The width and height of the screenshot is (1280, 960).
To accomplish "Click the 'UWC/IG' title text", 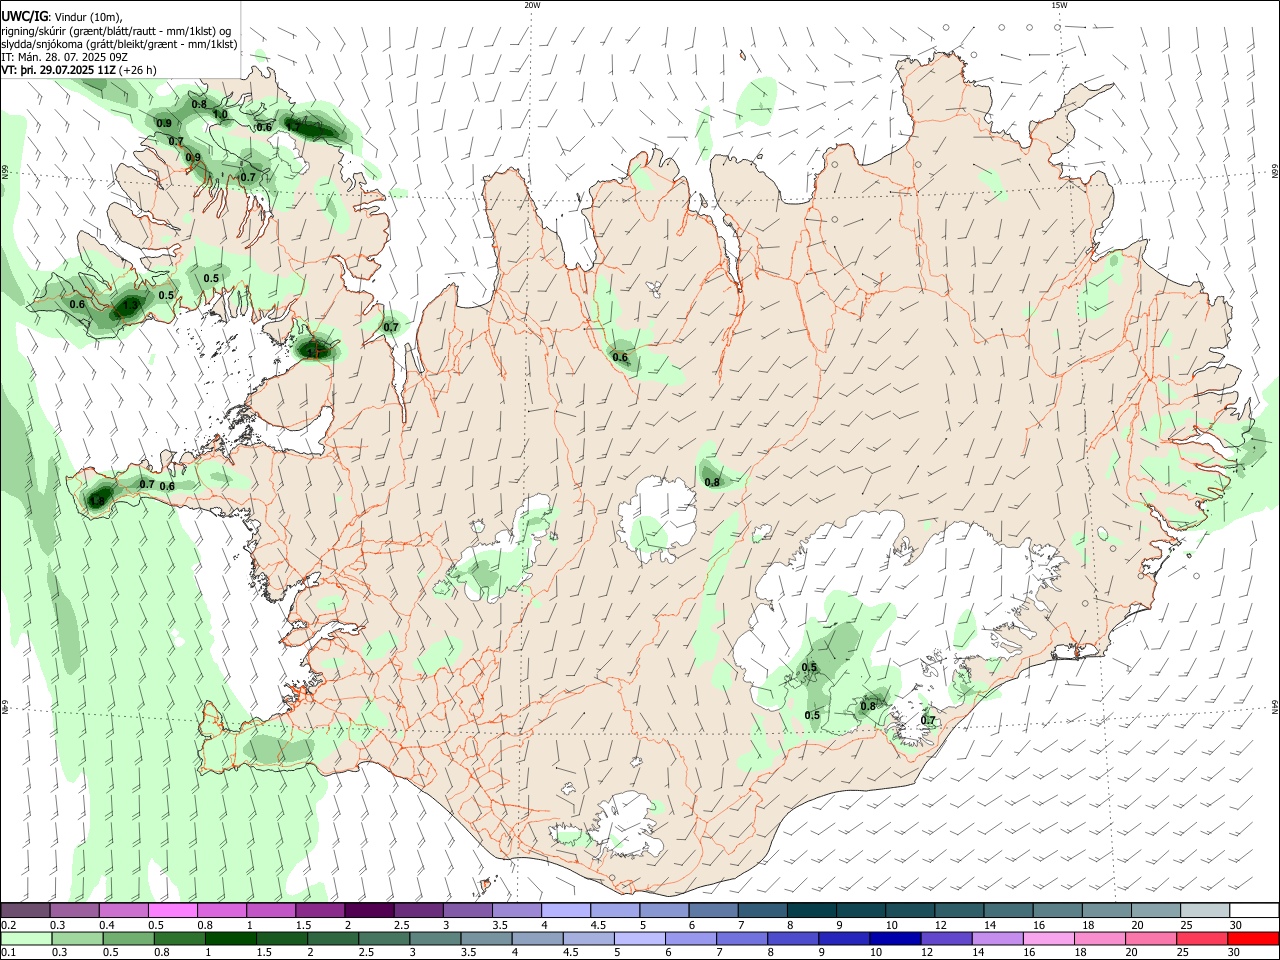I will 25,16.
